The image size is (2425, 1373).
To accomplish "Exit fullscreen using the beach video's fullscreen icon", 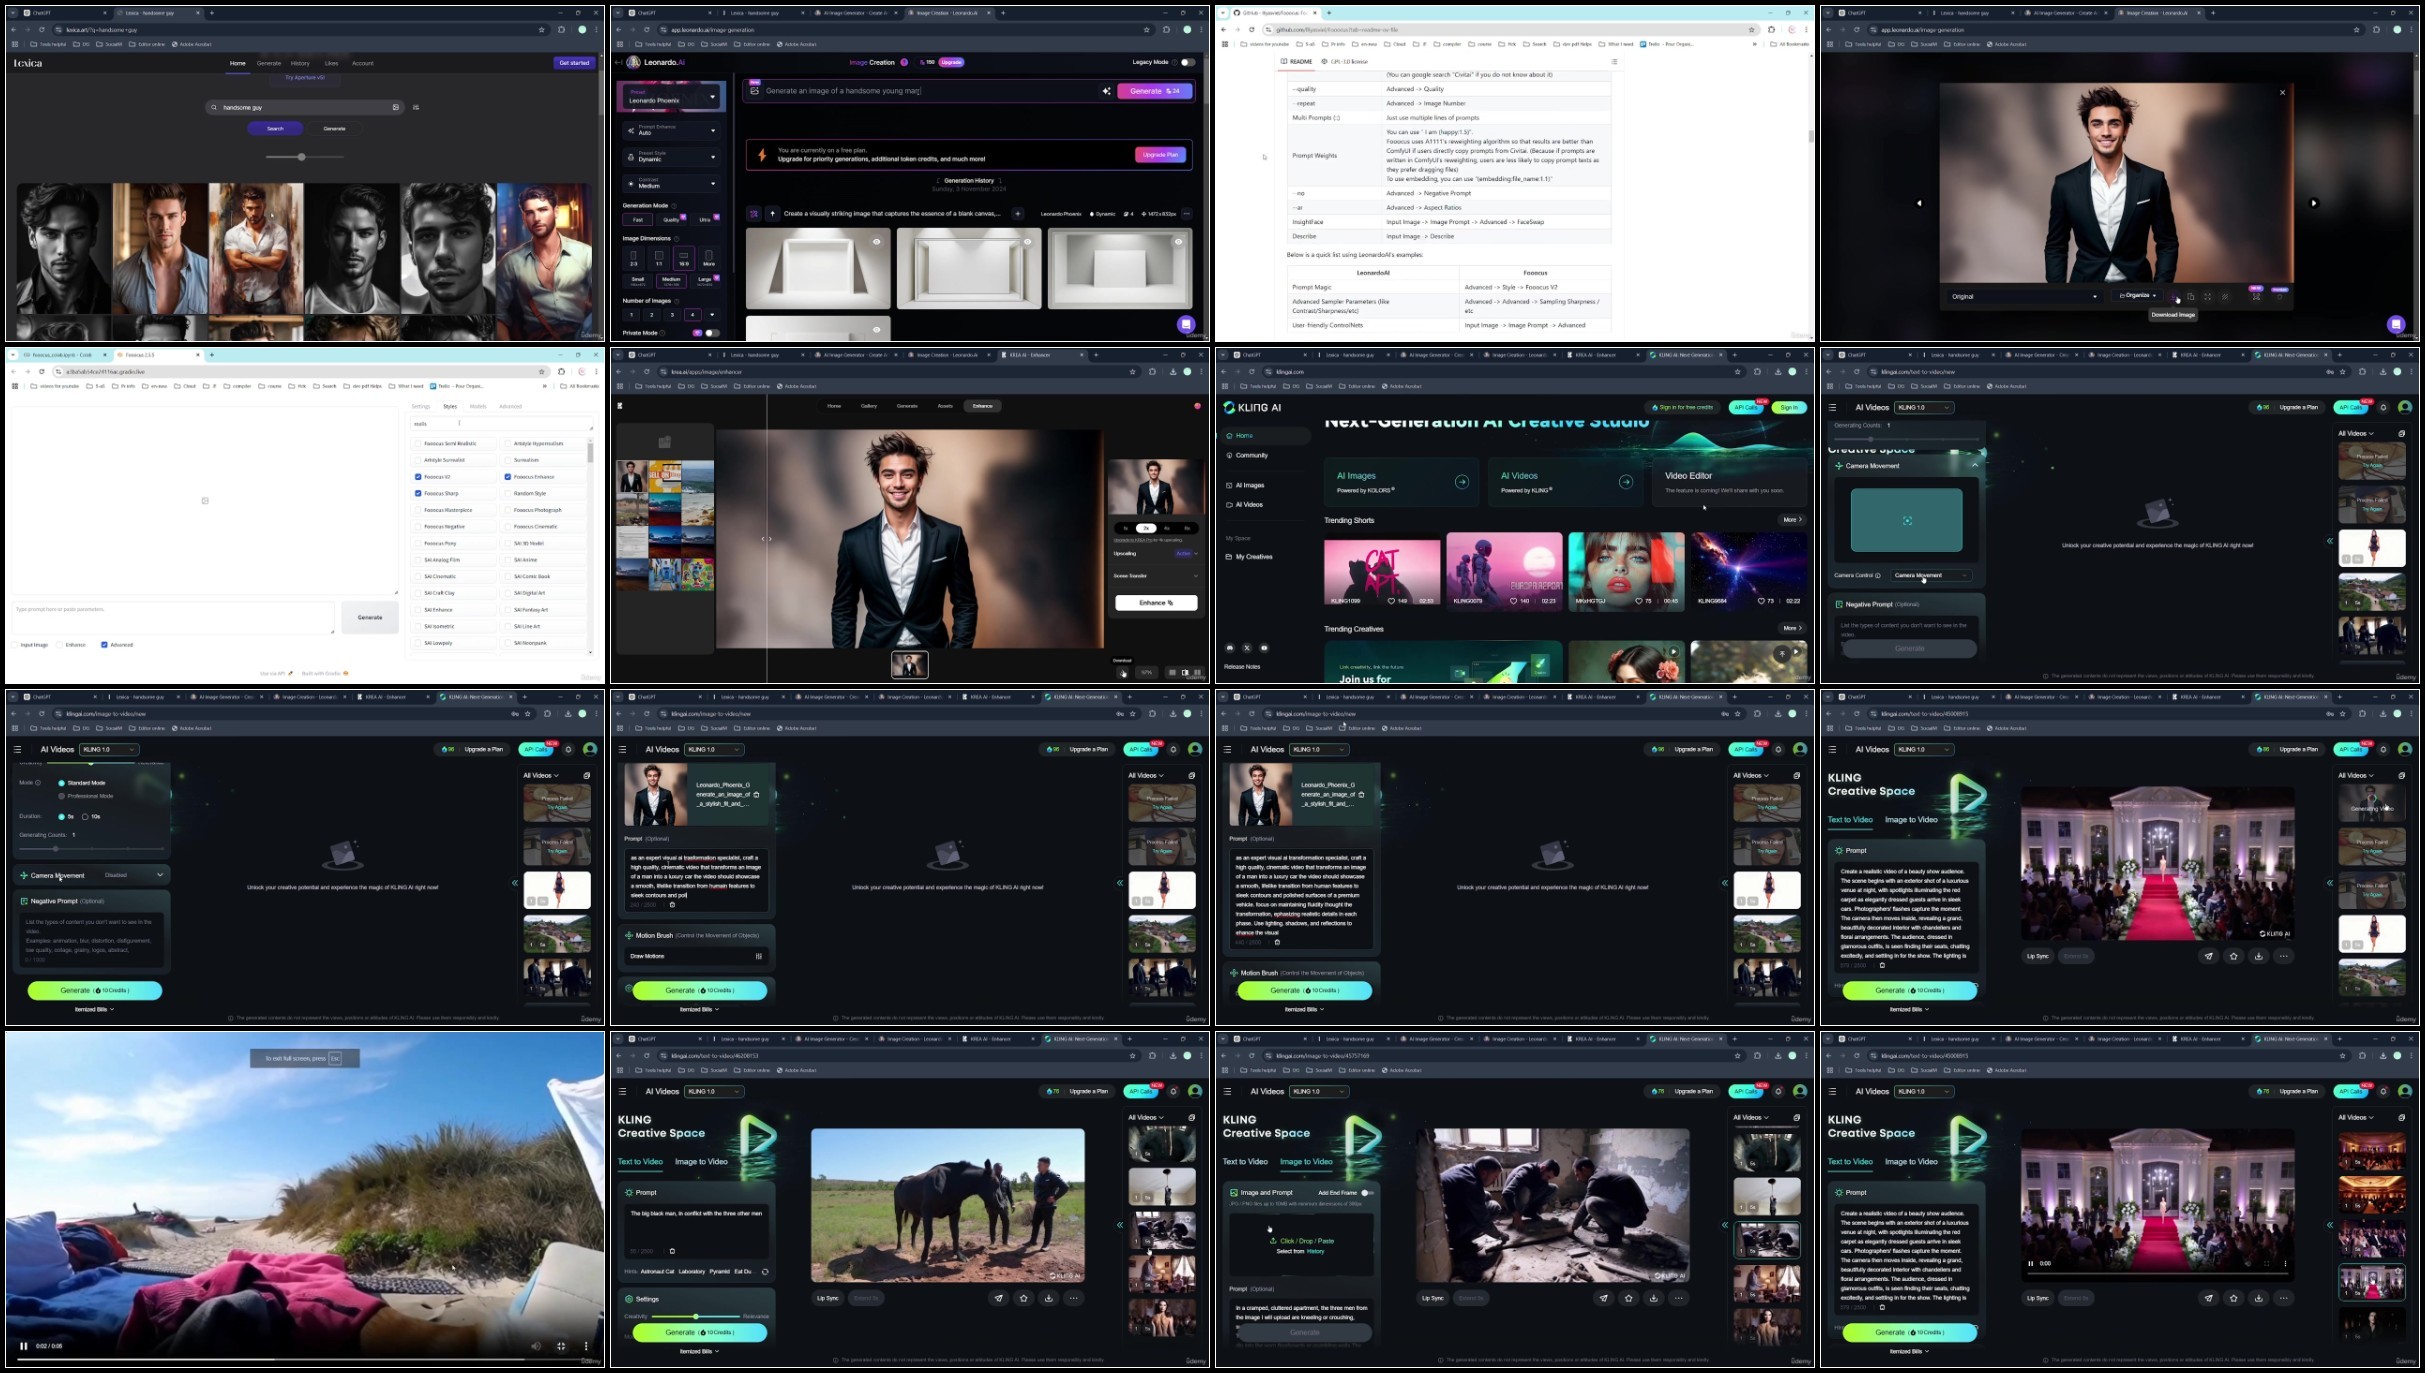I will coord(561,1346).
